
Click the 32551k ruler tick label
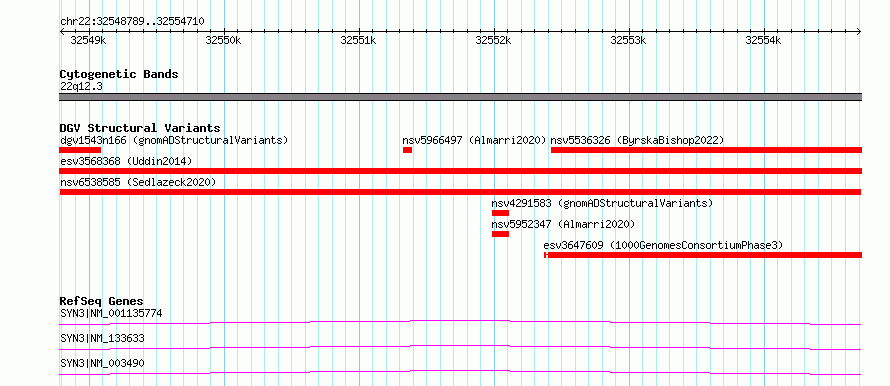[358, 40]
